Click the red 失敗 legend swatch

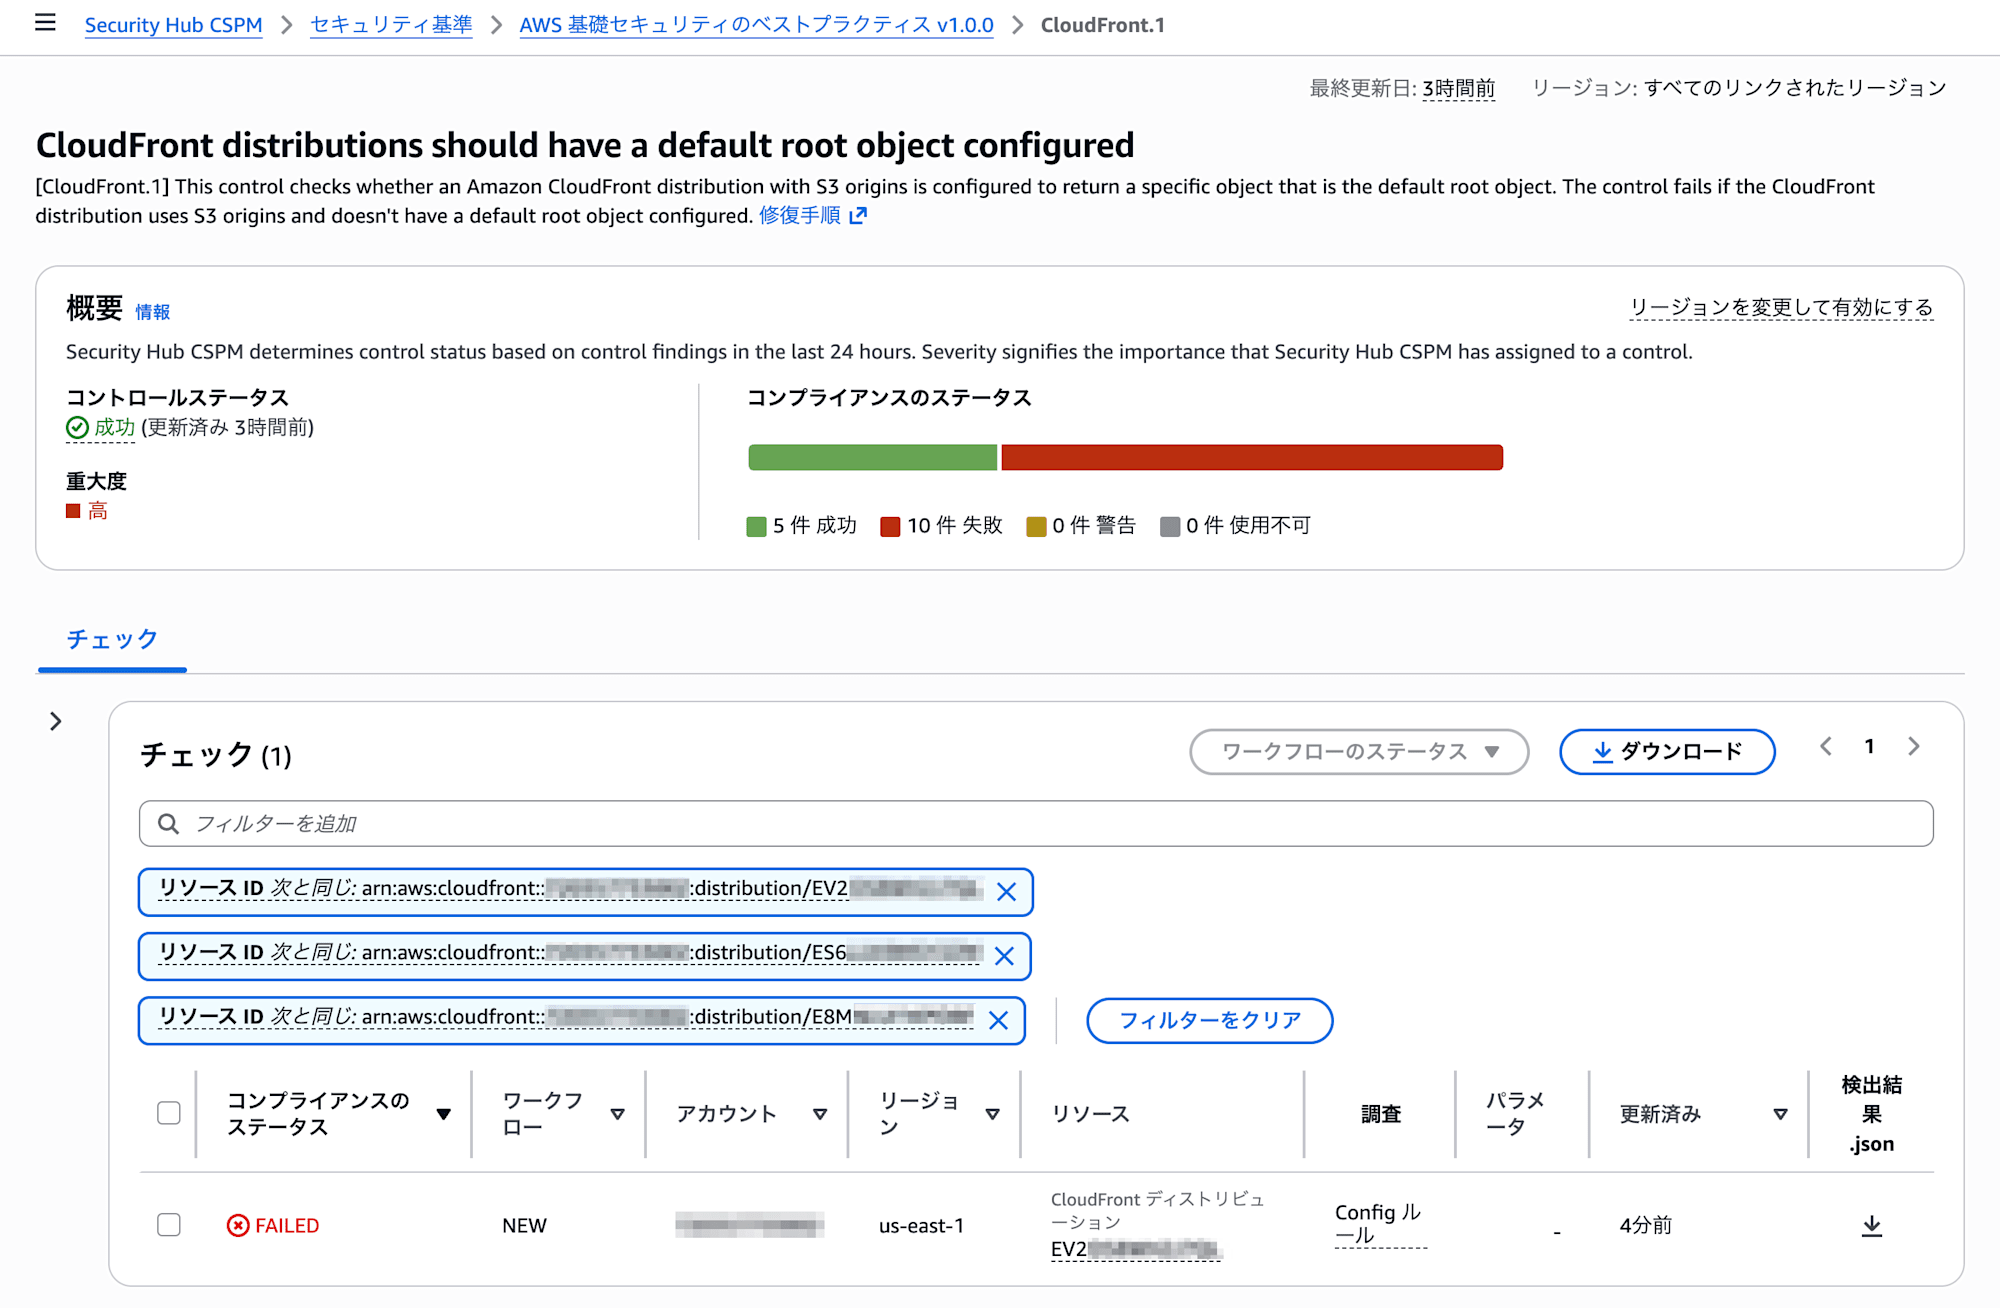pos(890,527)
